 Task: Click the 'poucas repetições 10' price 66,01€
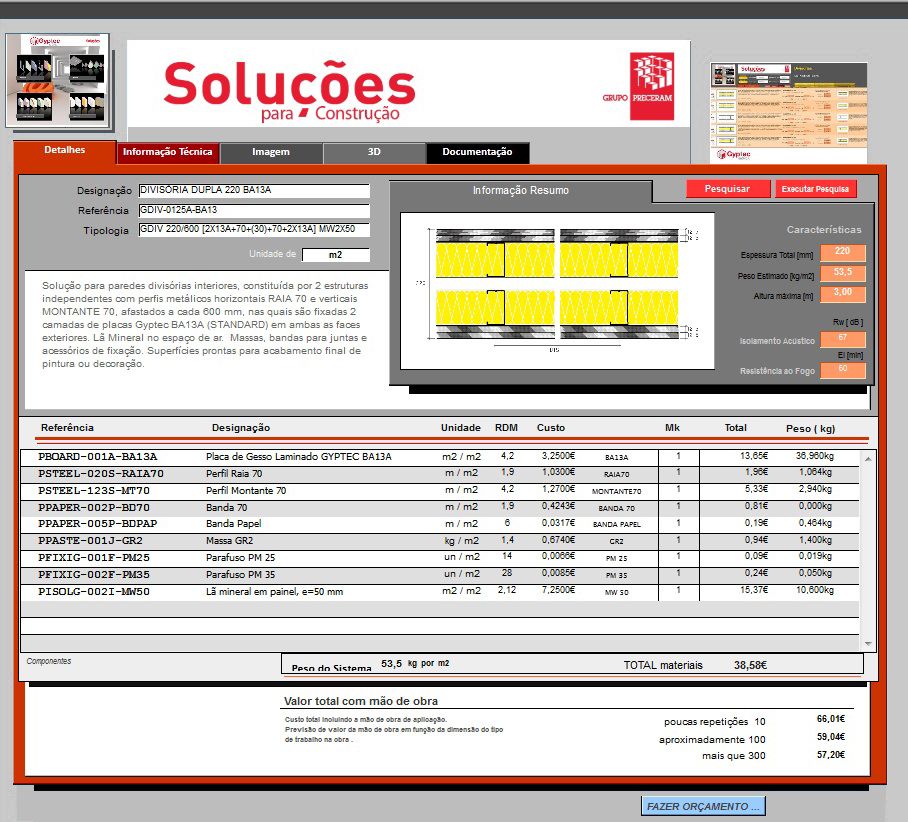click(x=831, y=719)
